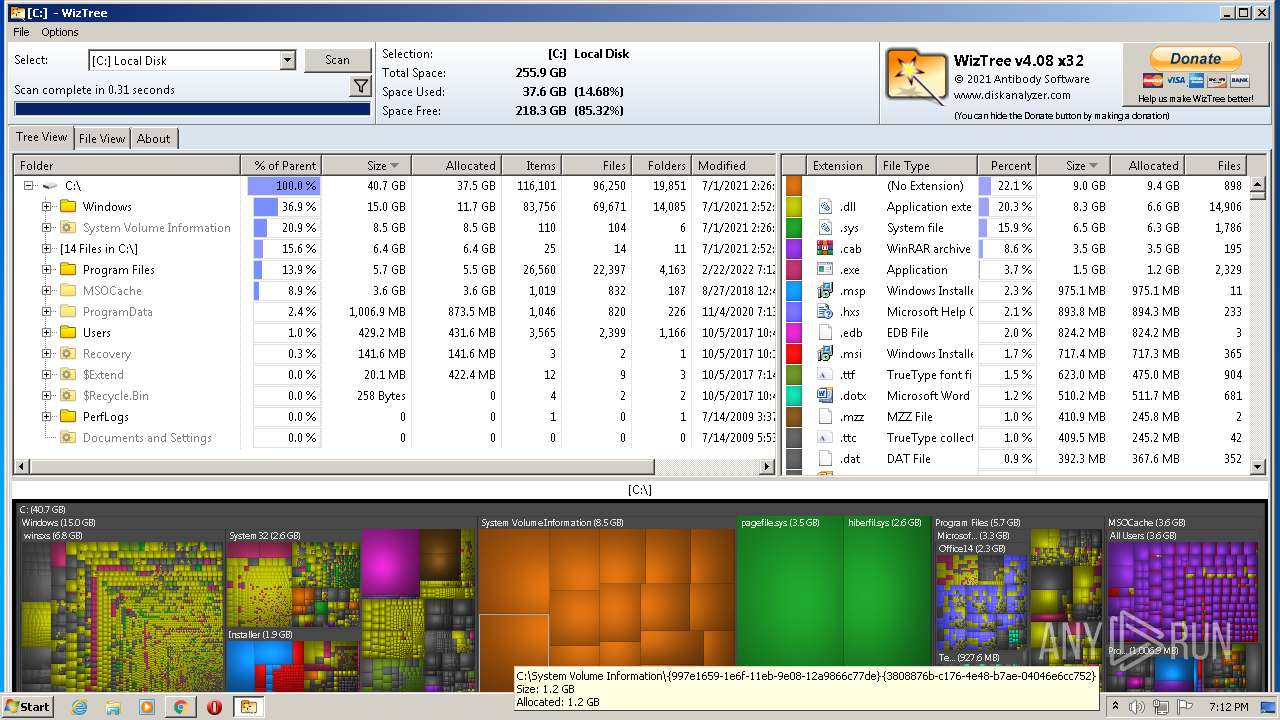Expand the PerfLogs folder node
Image resolution: width=1280 pixels, height=720 pixels.
point(47,417)
